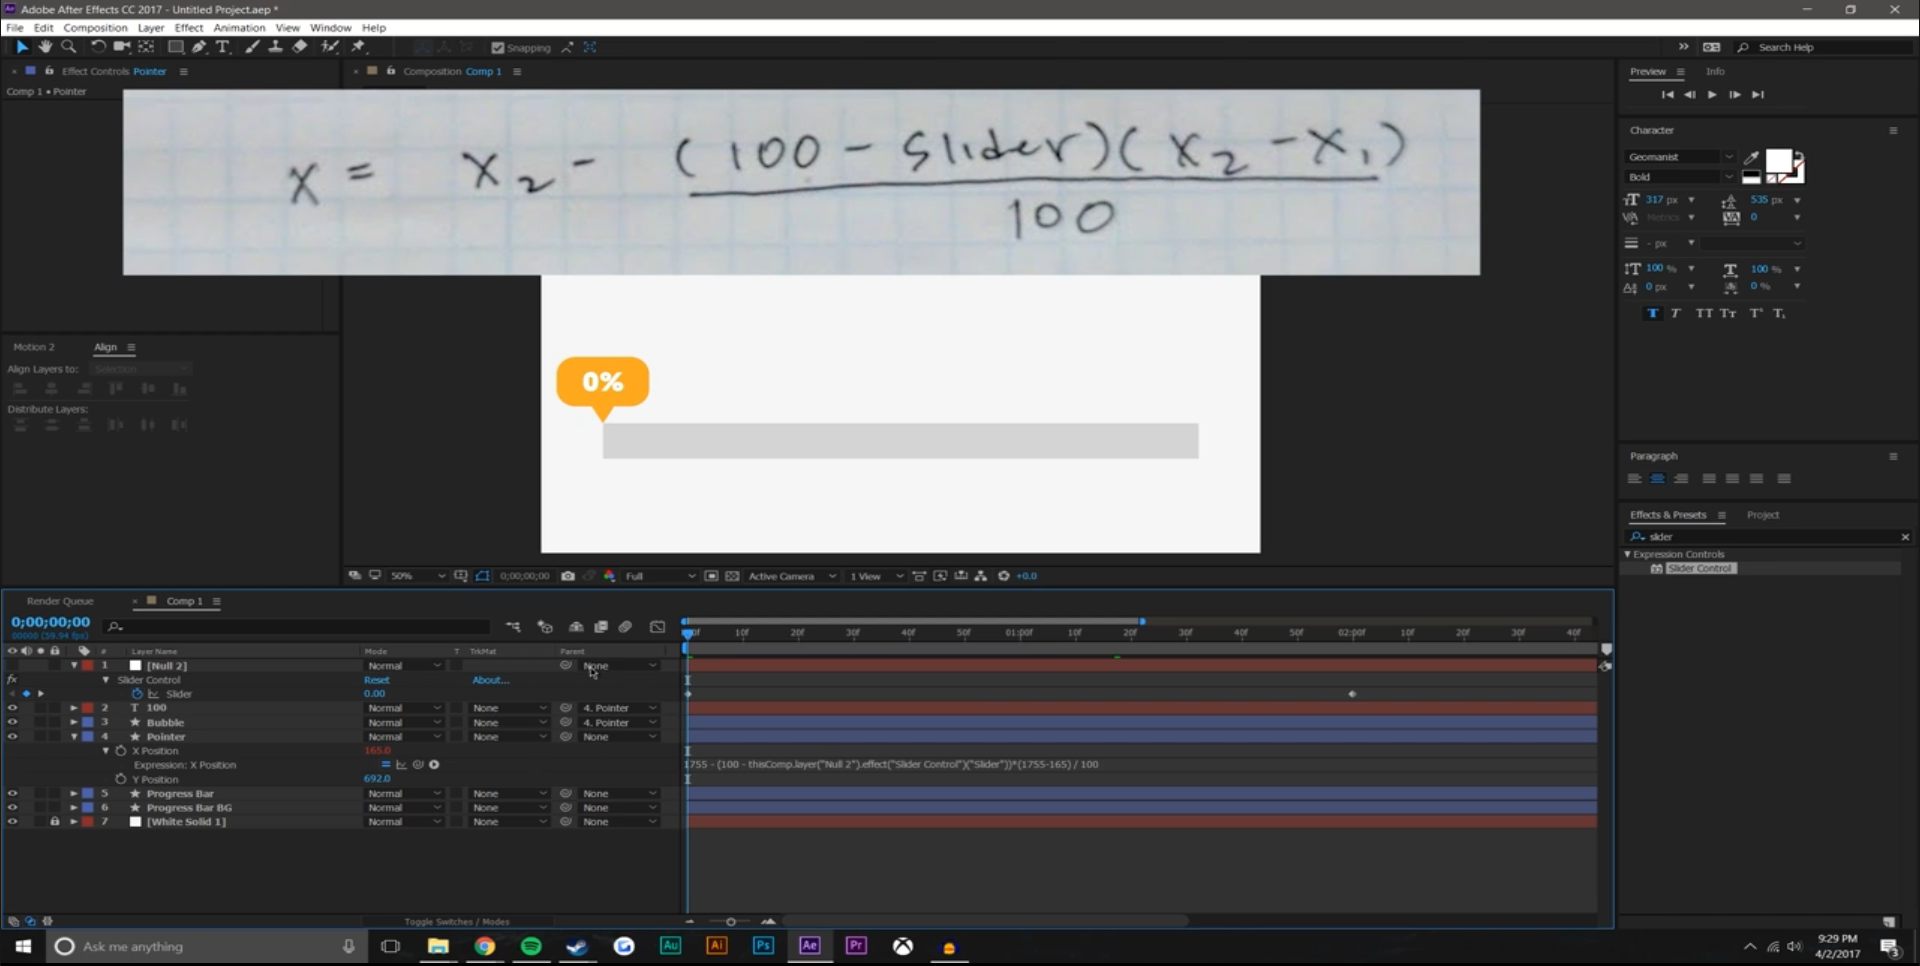Click the About... link for Slider Control
The width and height of the screenshot is (1920, 966).
coord(491,680)
